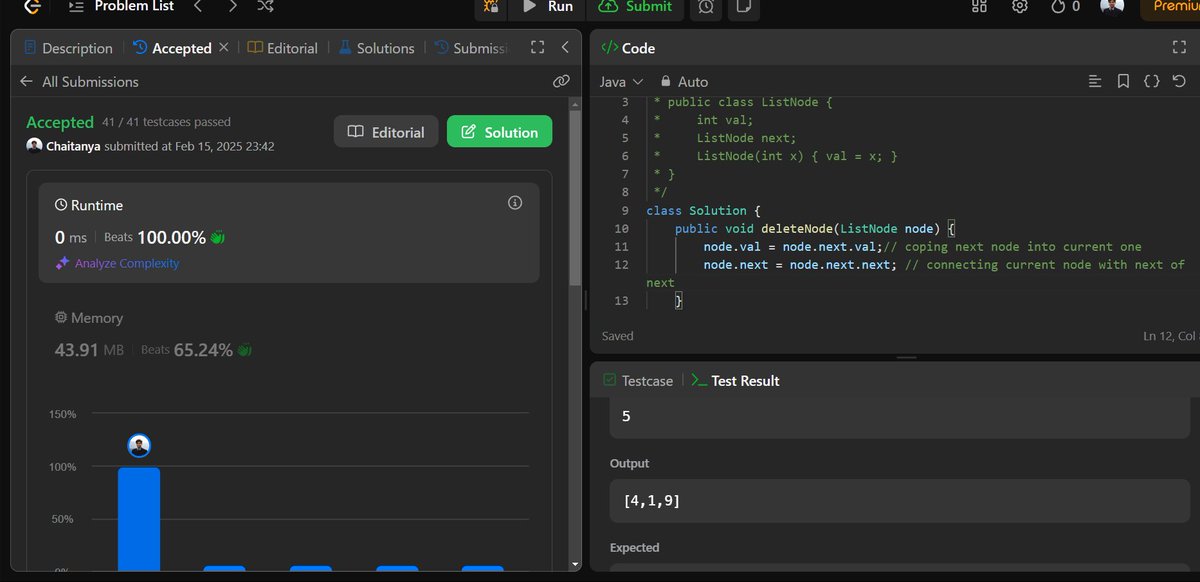The height and width of the screenshot is (582, 1200).
Task: Copy submission link with the paperclip icon
Action: pyautogui.click(x=561, y=82)
